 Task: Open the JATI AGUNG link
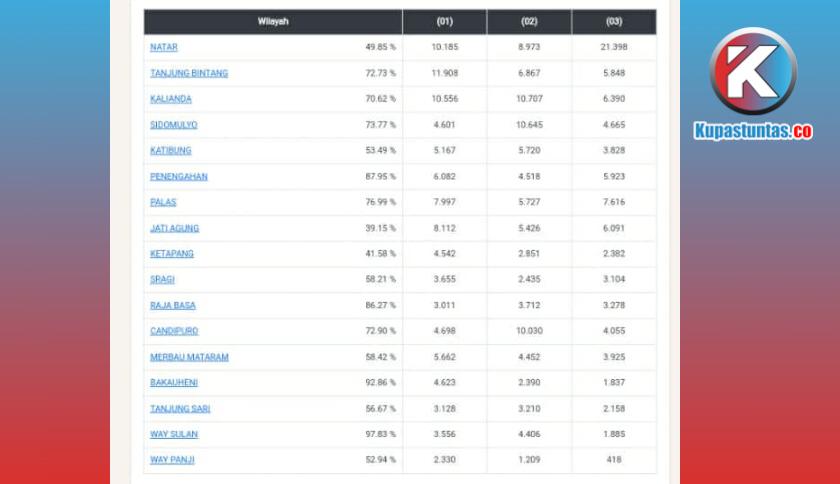click(x=174, y=228)
